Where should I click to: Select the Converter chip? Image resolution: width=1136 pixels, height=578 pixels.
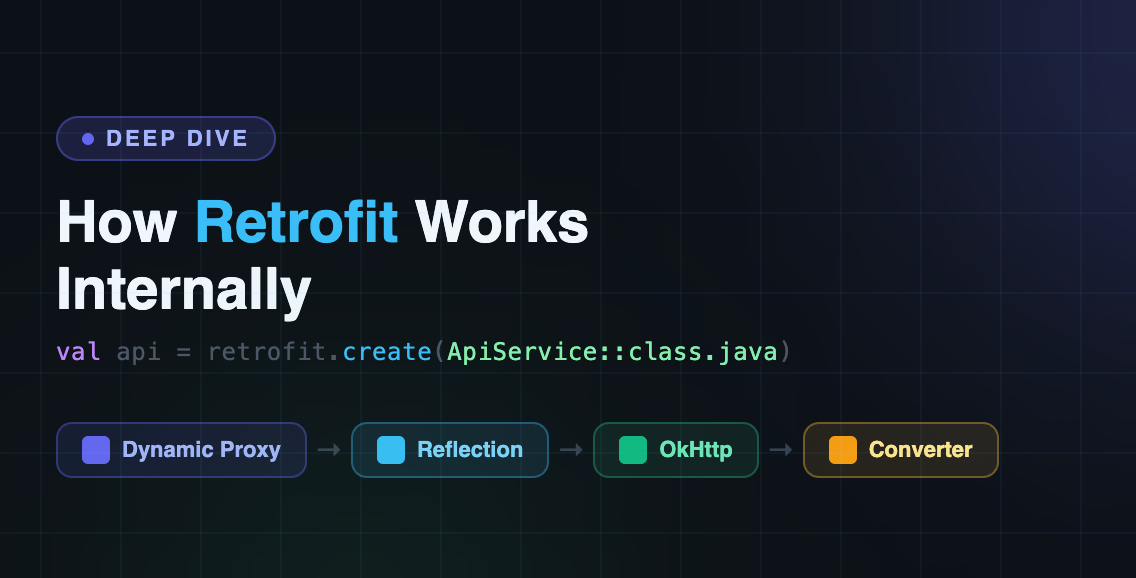(901, 450)
